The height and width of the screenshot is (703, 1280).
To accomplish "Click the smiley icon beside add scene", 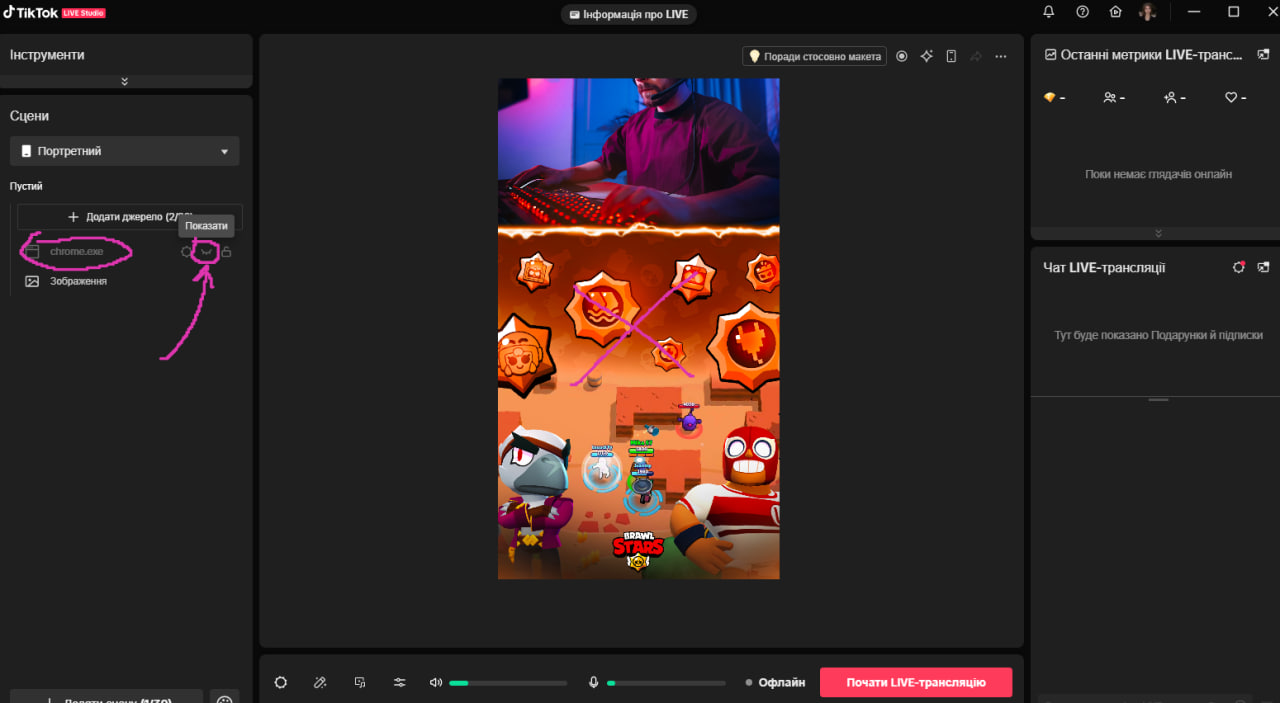I will pos(225,699).
